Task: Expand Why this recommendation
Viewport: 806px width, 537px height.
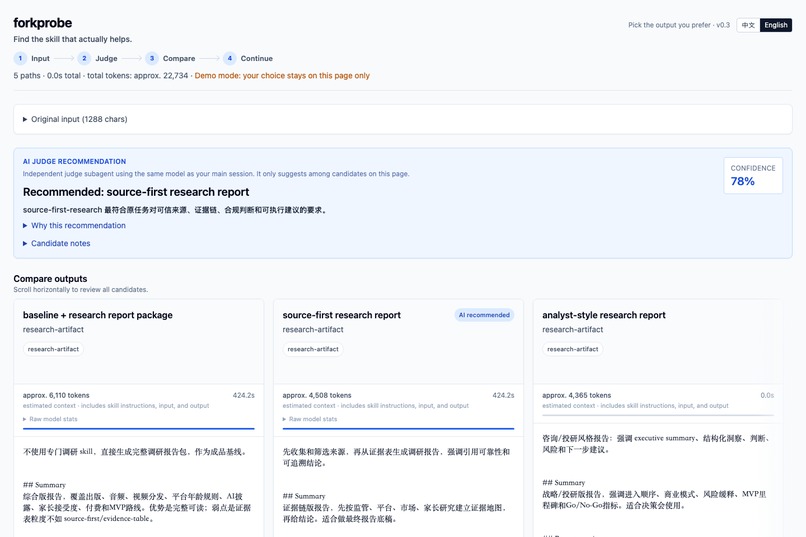Action: [74, 226]
